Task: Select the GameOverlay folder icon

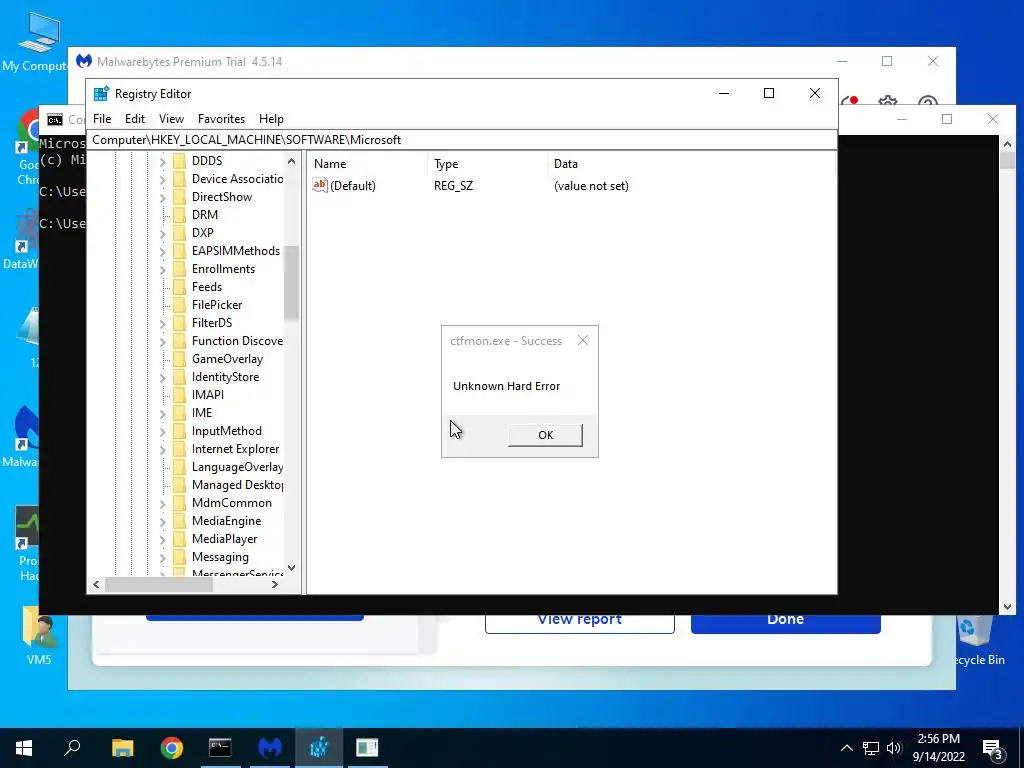Action: (180, 359)
